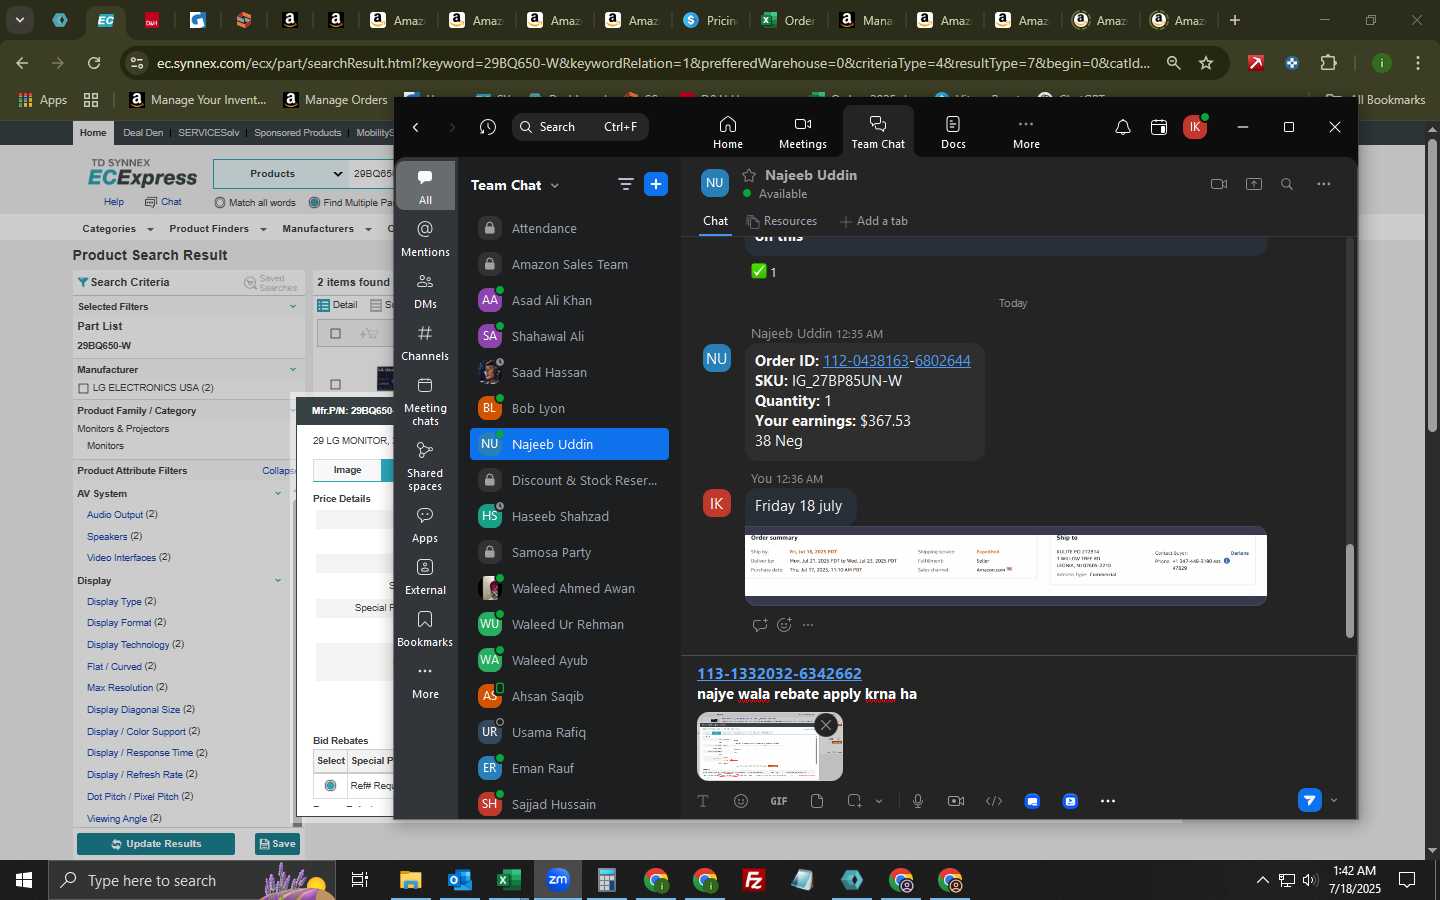Select the Match all words radio button

[x=220, y=202]
